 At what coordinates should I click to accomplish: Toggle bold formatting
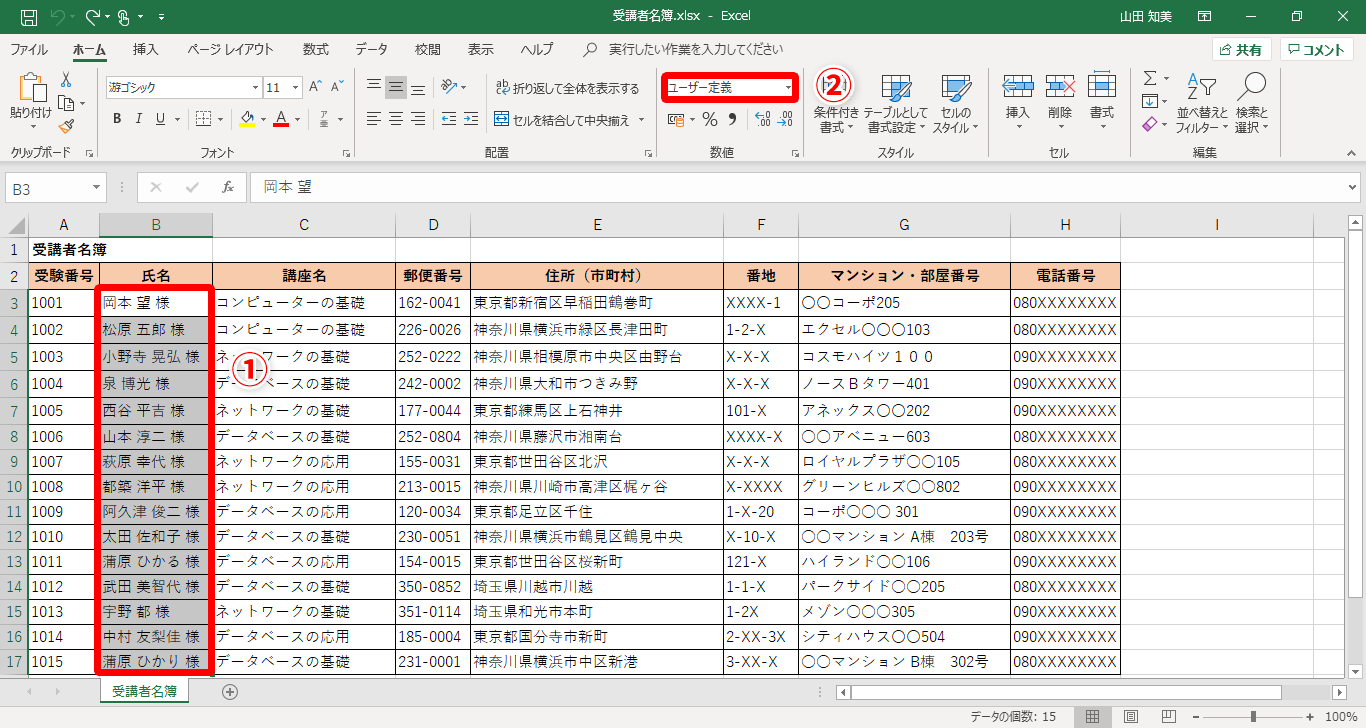tap(117, 119)
